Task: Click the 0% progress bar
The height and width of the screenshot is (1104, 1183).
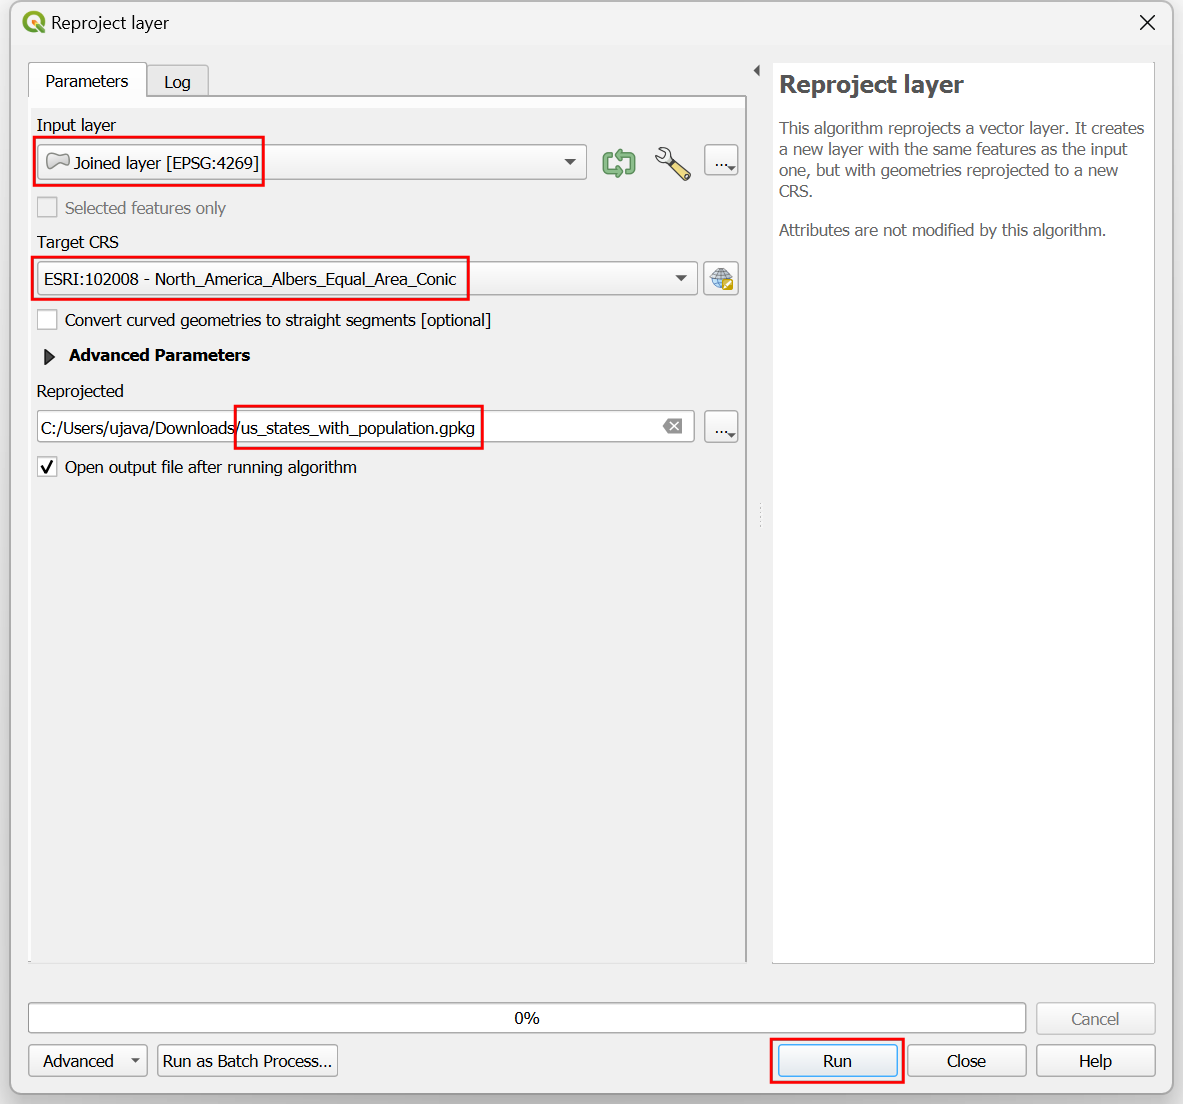Action: tap(526, 1018)
